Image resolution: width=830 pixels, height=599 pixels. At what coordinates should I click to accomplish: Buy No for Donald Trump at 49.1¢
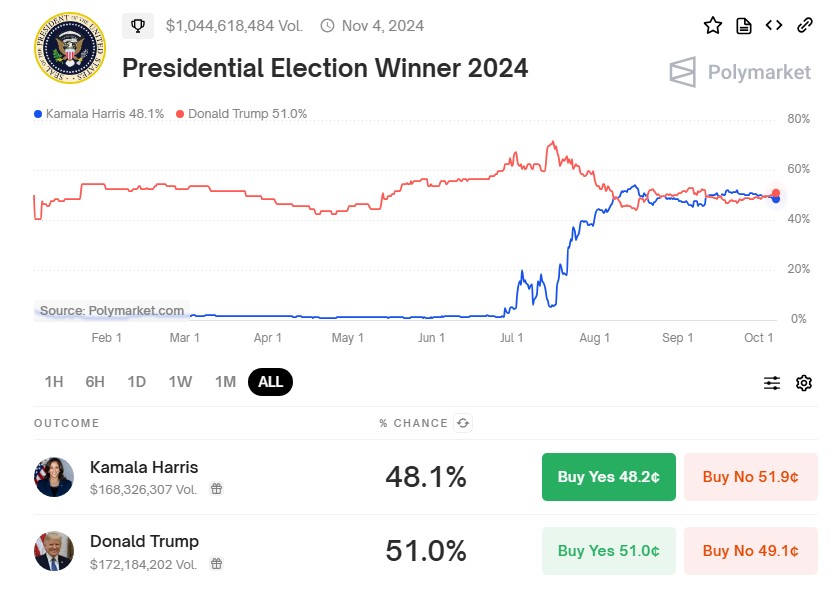point(750,550)
